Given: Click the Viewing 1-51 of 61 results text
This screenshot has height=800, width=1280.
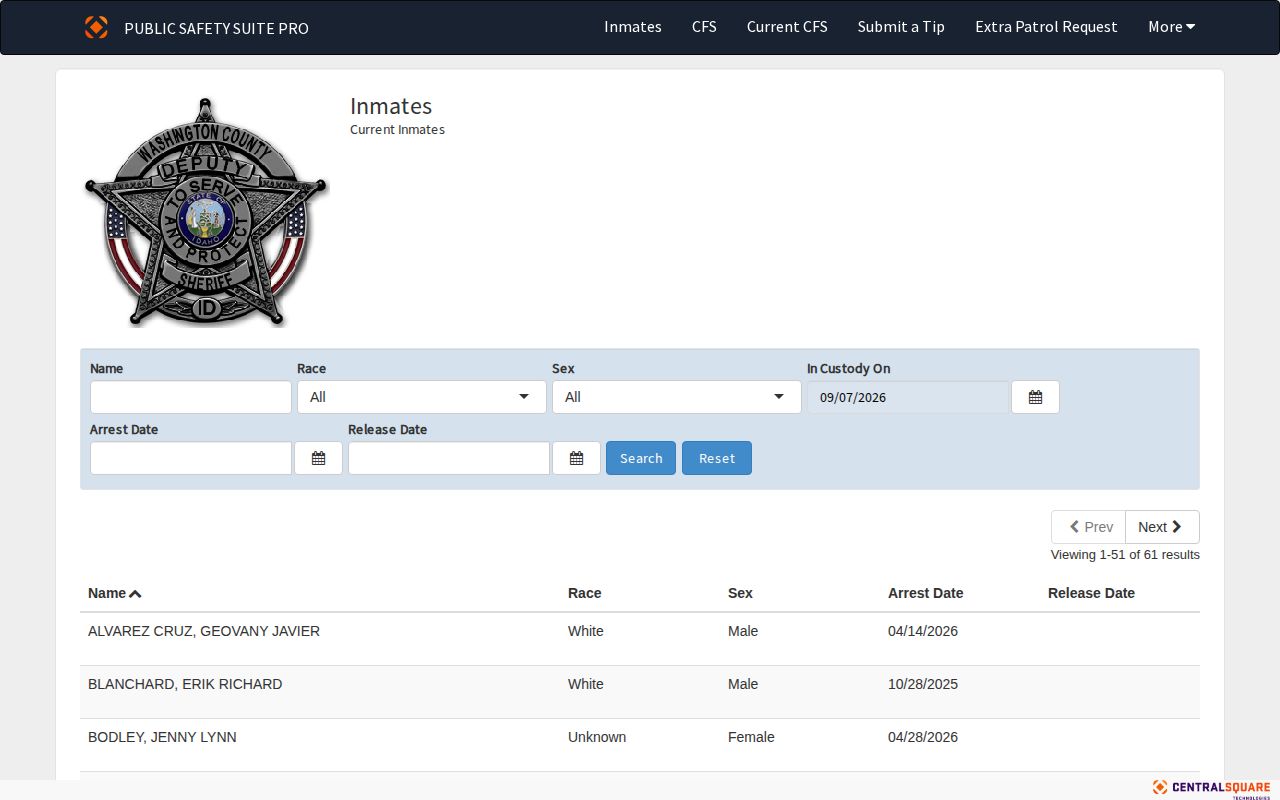Looking at the screenshot, I should [x=1125, y=554].
